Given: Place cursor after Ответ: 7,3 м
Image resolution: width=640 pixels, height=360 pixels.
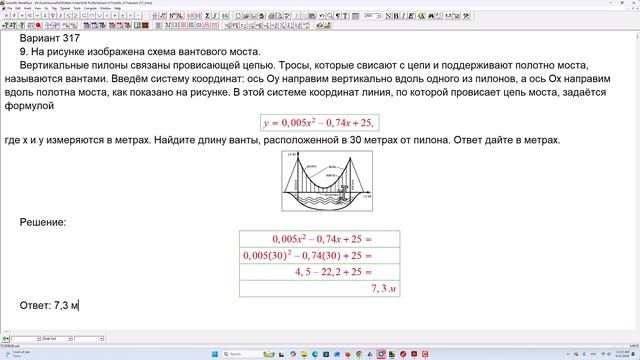Looking at the screenshot, I should click(x=78, y=305).
